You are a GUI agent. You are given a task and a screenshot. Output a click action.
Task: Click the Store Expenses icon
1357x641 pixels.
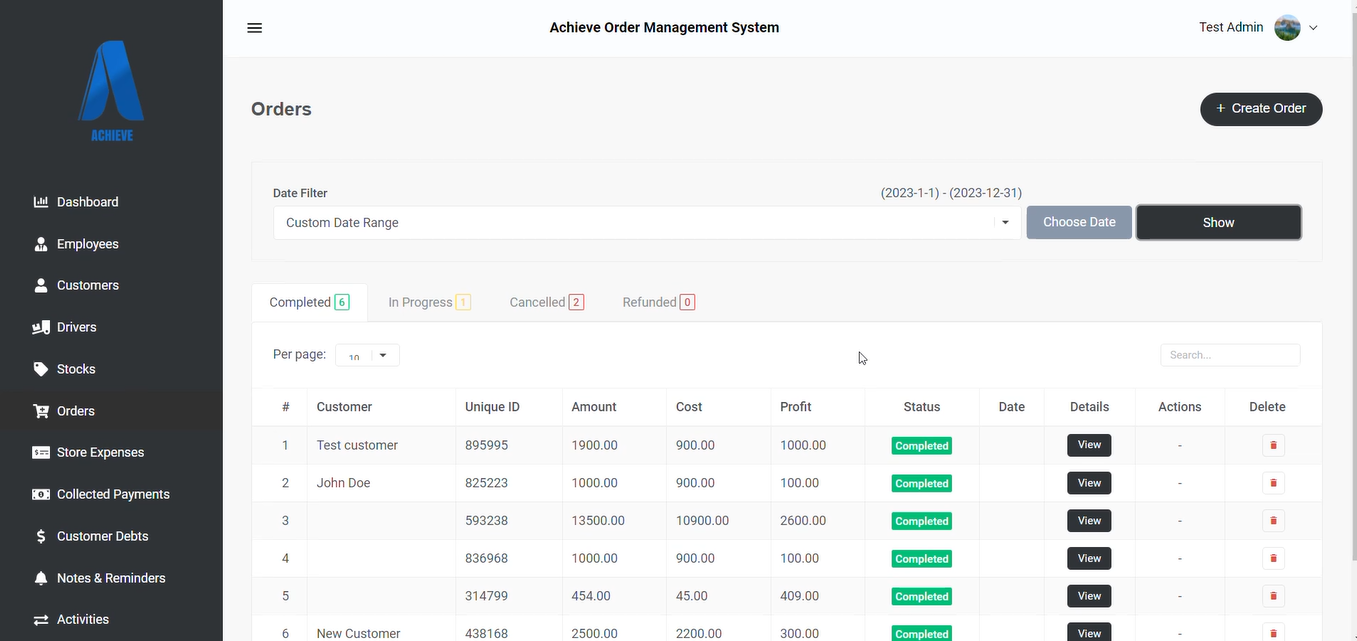41,453
